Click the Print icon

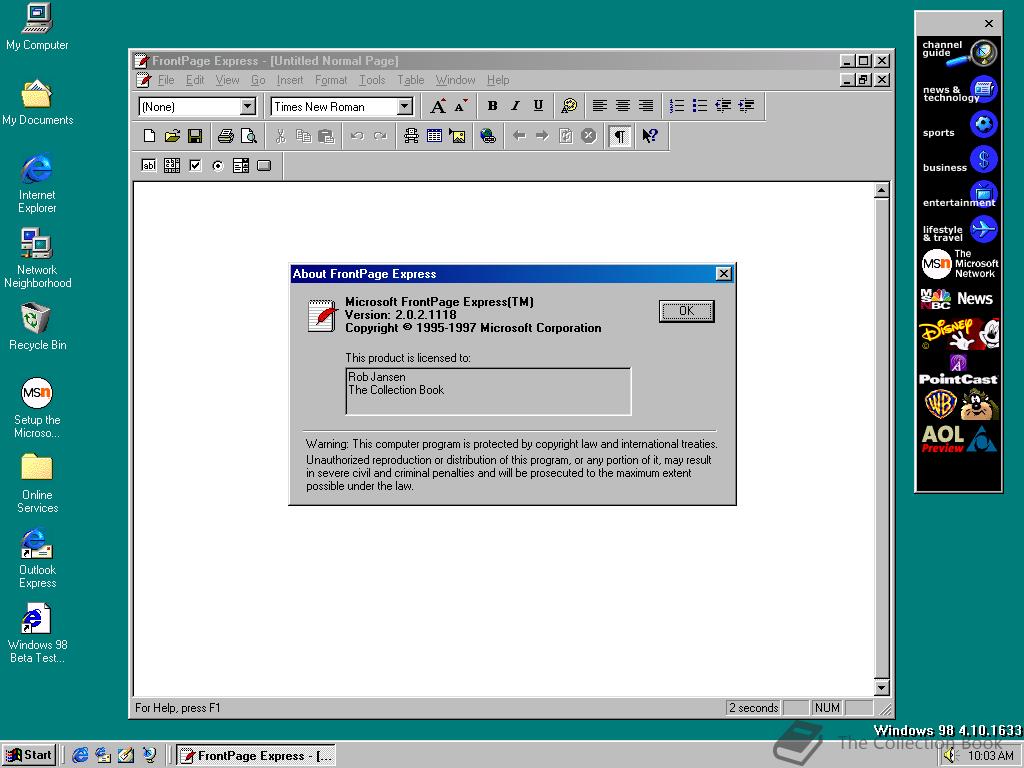[x=226, y=136]
